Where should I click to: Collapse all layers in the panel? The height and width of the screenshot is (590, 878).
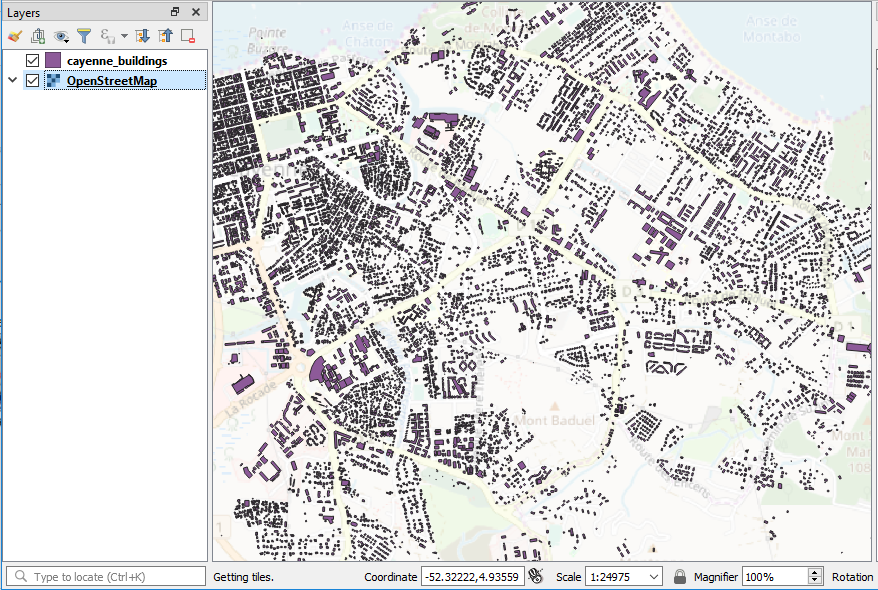(x=165, y=35)
